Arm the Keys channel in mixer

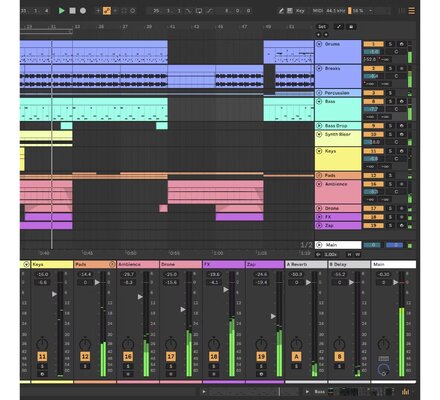[42, 374]
